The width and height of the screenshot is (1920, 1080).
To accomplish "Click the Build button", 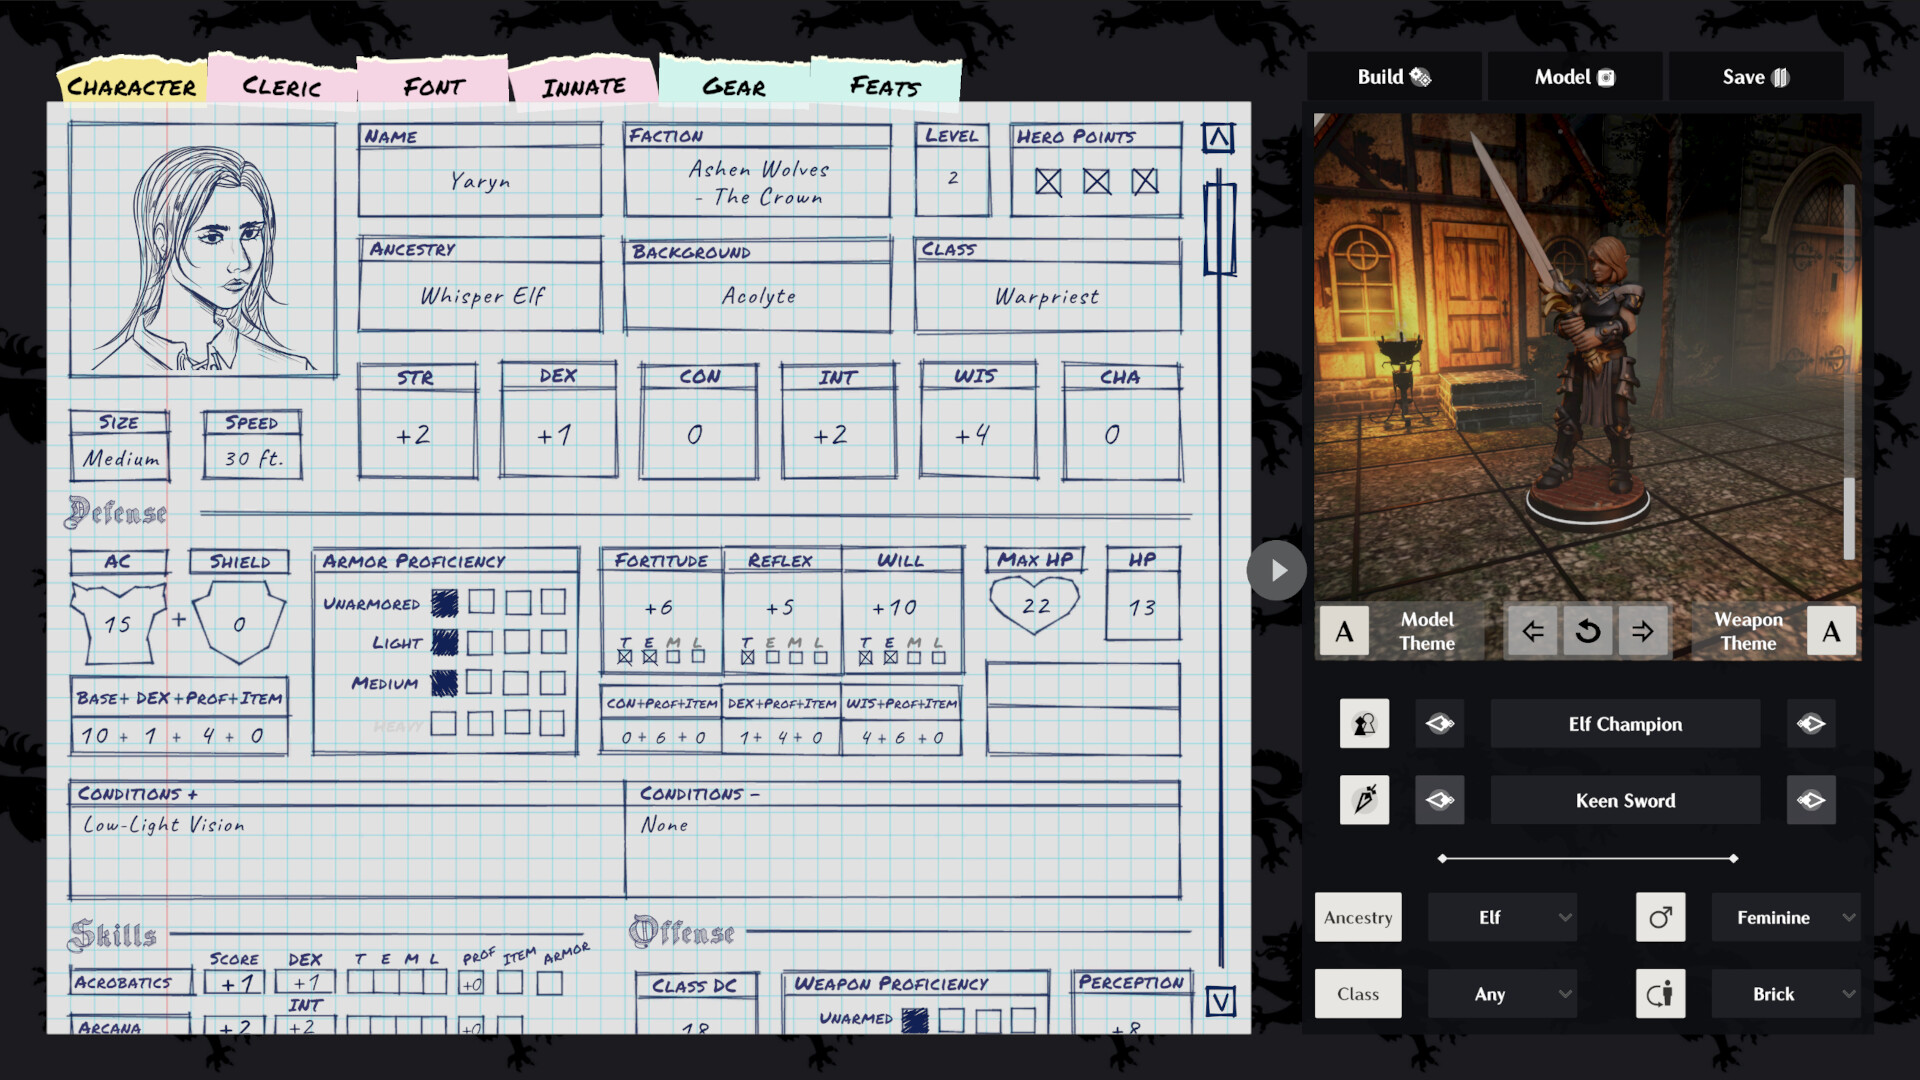I will pyautogui.click(x=1393, y=76).
